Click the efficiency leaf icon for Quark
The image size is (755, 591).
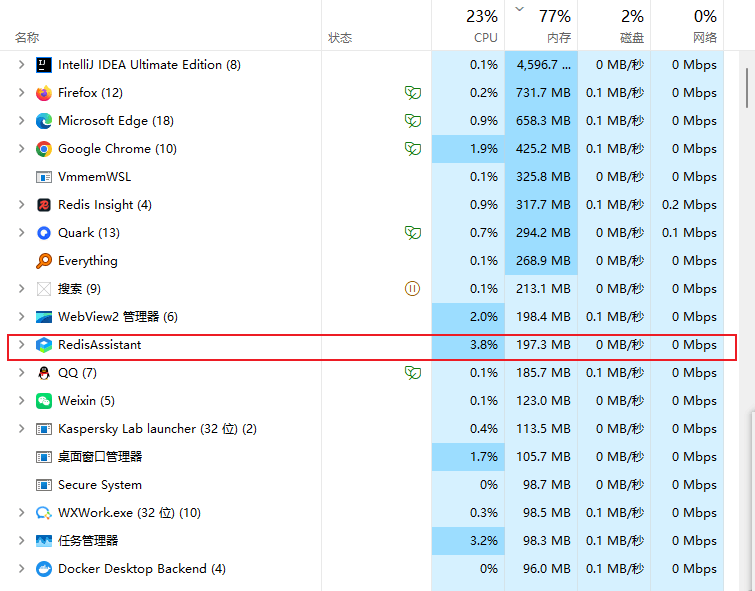click(x=413, y=233)
